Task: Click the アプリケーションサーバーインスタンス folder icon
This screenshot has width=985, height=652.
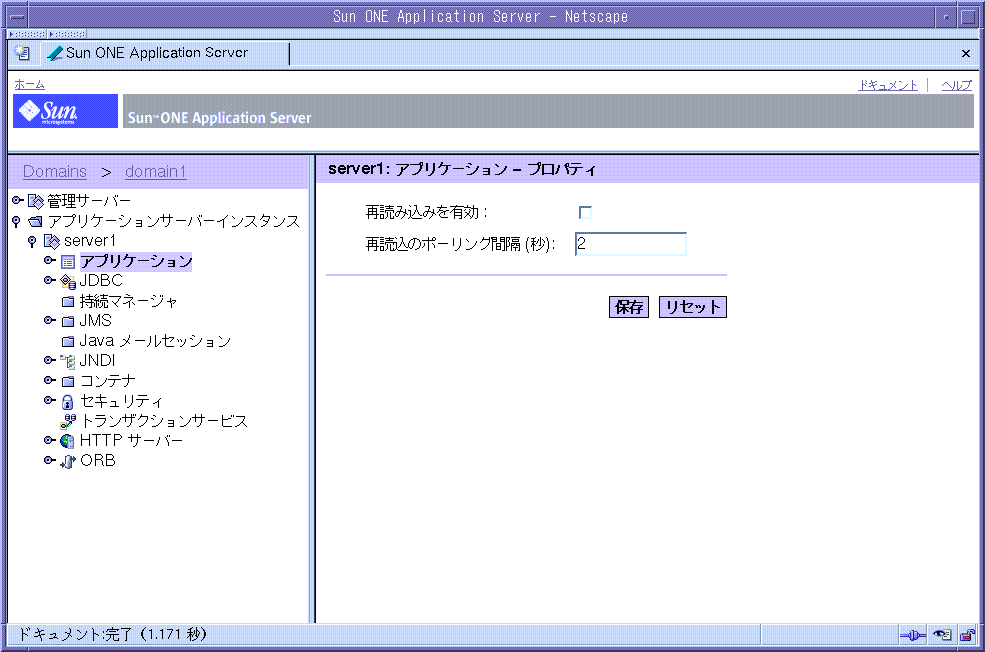Action: 36,222
